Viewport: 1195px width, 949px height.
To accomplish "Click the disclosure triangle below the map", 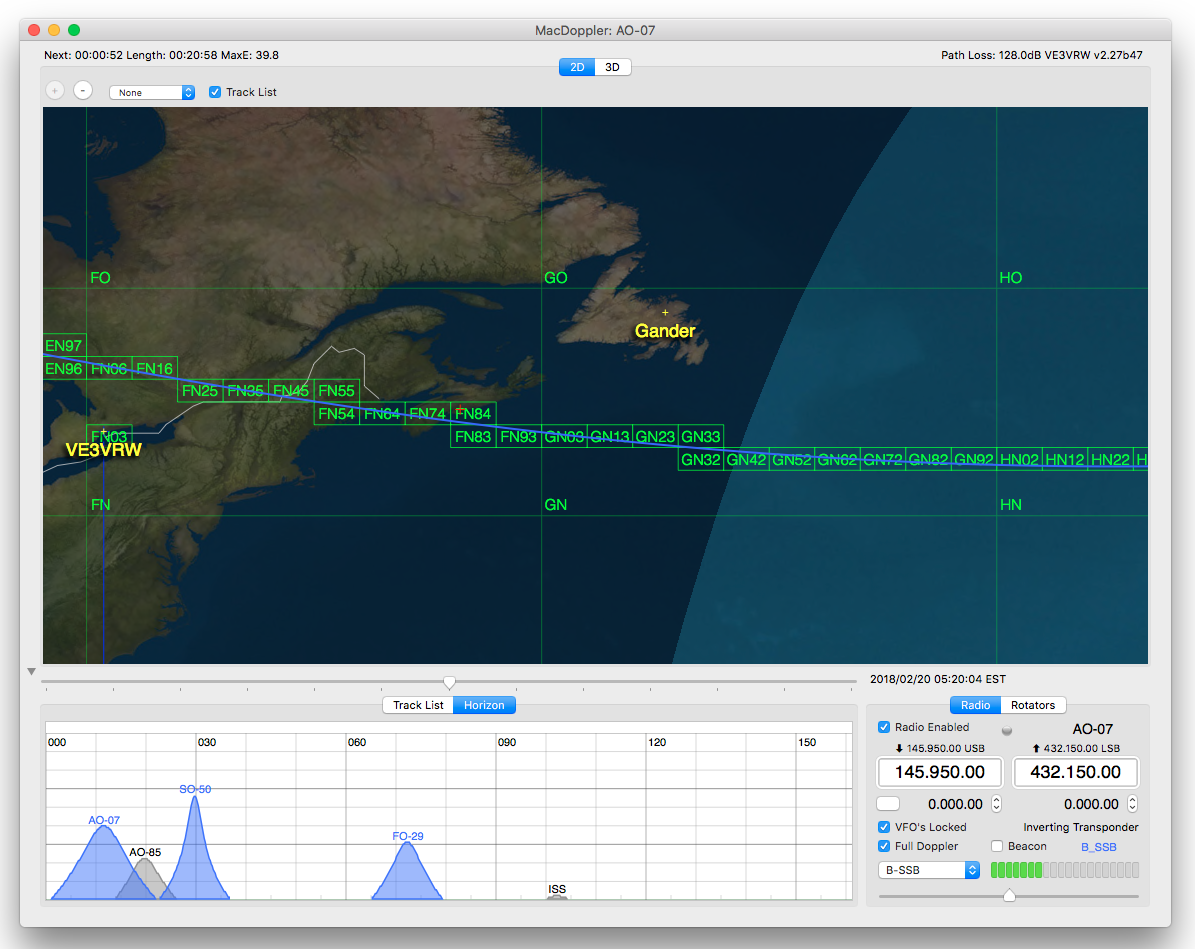I will coord(31,671).
